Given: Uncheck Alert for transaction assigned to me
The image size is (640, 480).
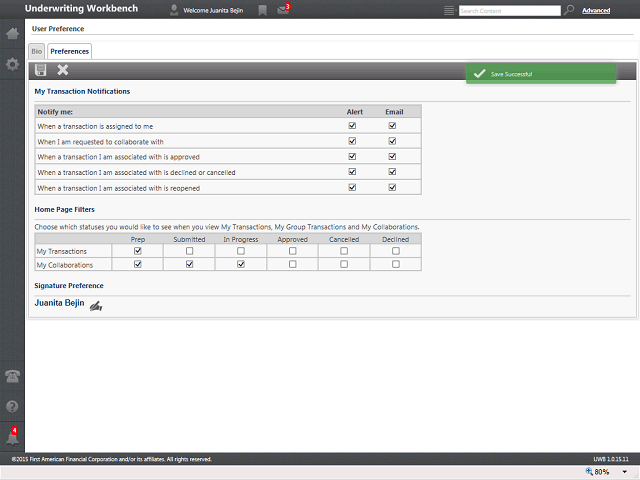Looking at the screenshot, I should [x=352, y=126].
